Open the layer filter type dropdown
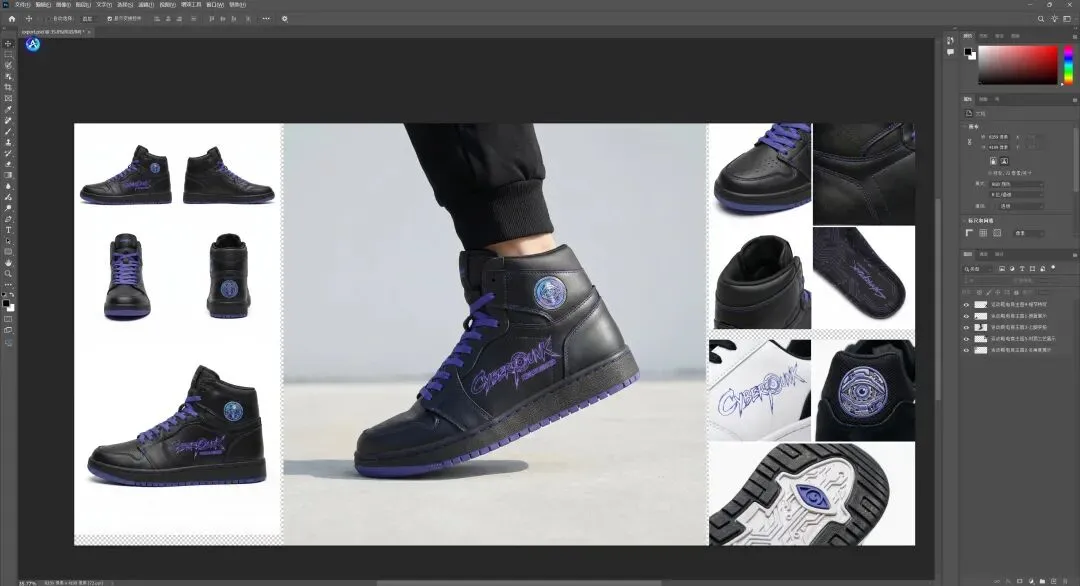1080x586 pixels. click(978, 269)
